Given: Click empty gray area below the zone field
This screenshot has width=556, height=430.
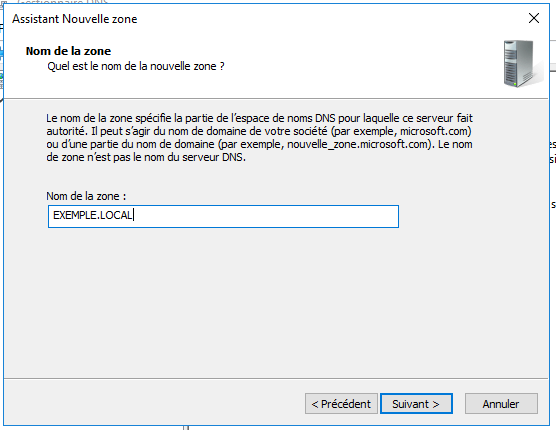Looking at the screenshot, I should click(276, 301).
